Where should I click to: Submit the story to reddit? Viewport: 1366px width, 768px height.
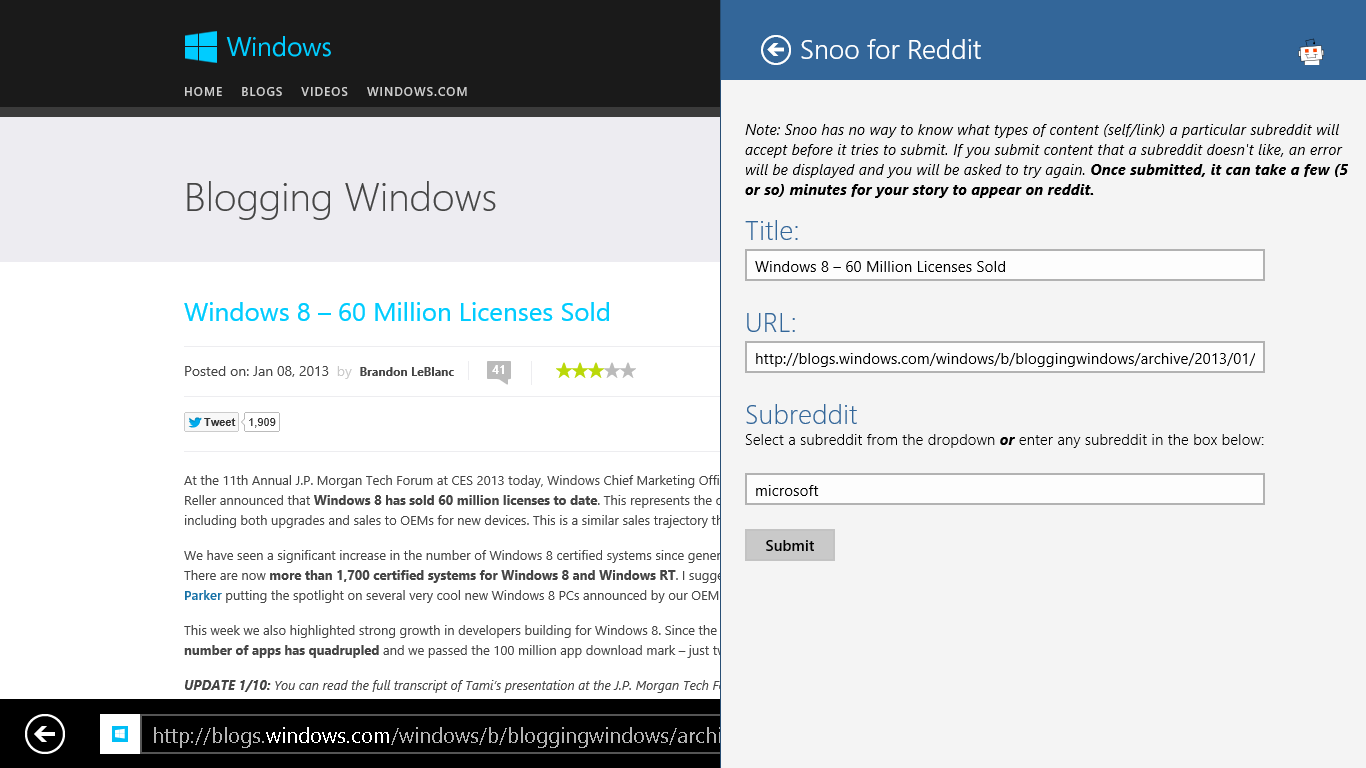[x=790, y=545]
